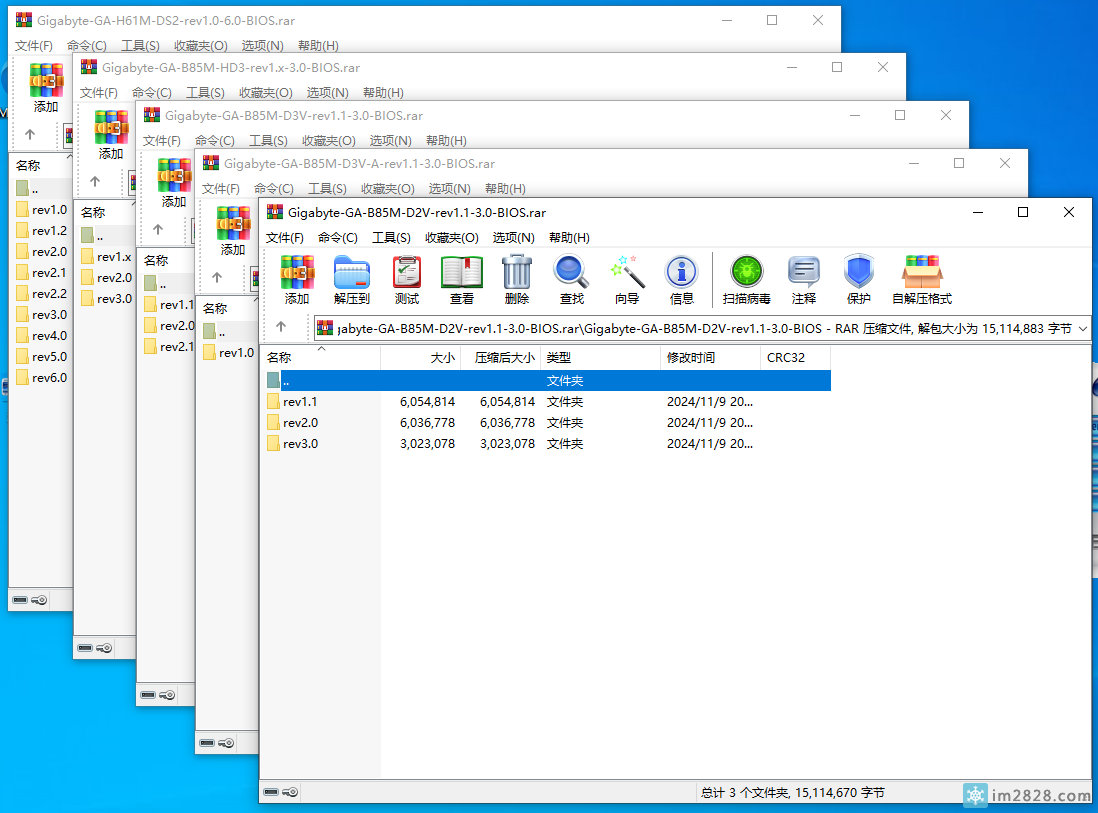Screen dimensions: 1098x813
Task: Click the 添加 icon in the B85M-D3V-A window
Action: (x=233, y=231)
